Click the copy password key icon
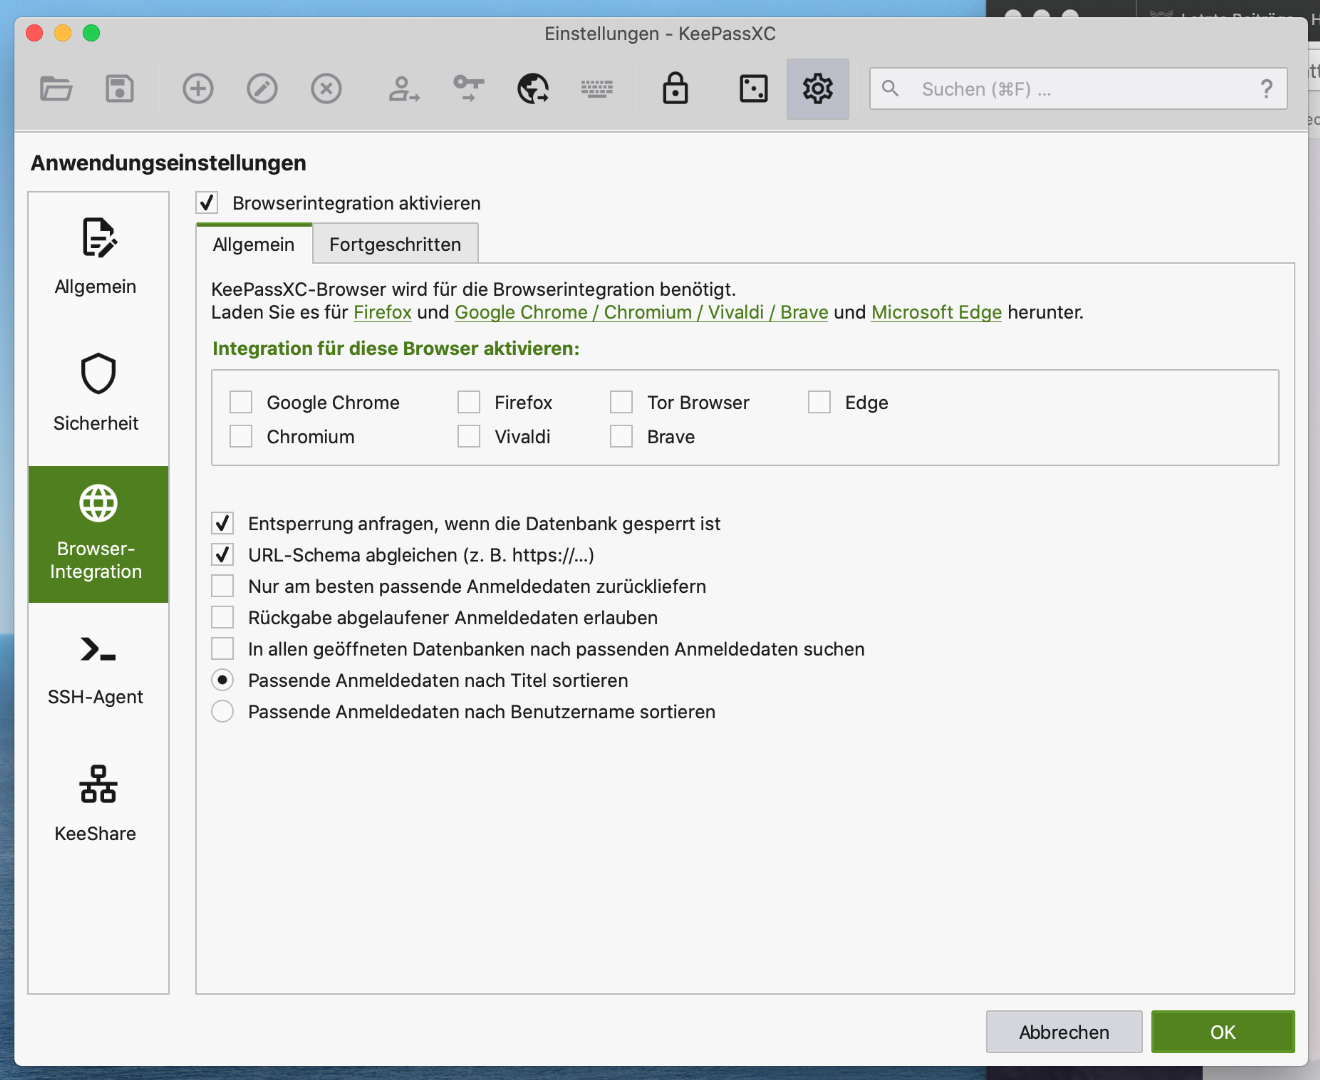Image resolution: width=1320 pixels, height=1080 pixels. (468, 89)
